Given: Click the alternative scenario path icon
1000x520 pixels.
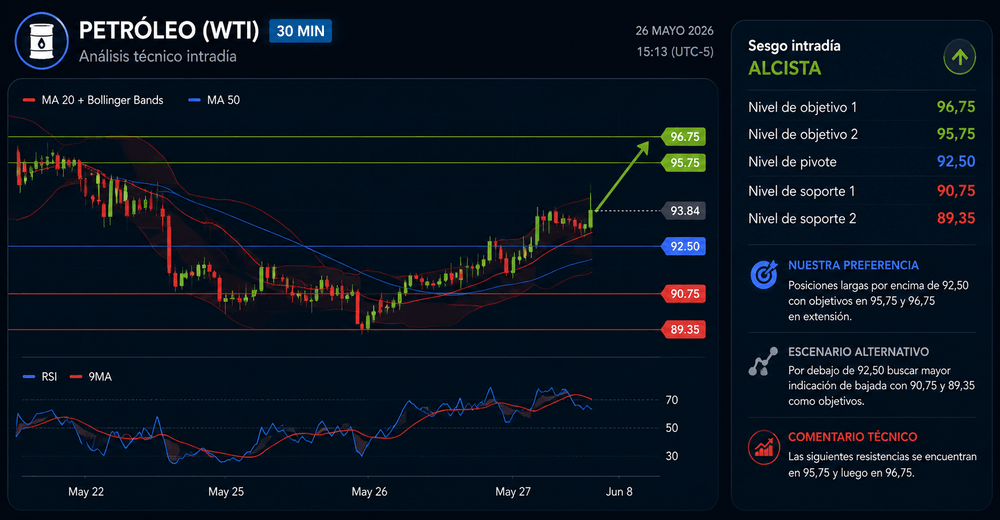Looking at the screenshot, I should pyautogui.click(x=763, y=361).
